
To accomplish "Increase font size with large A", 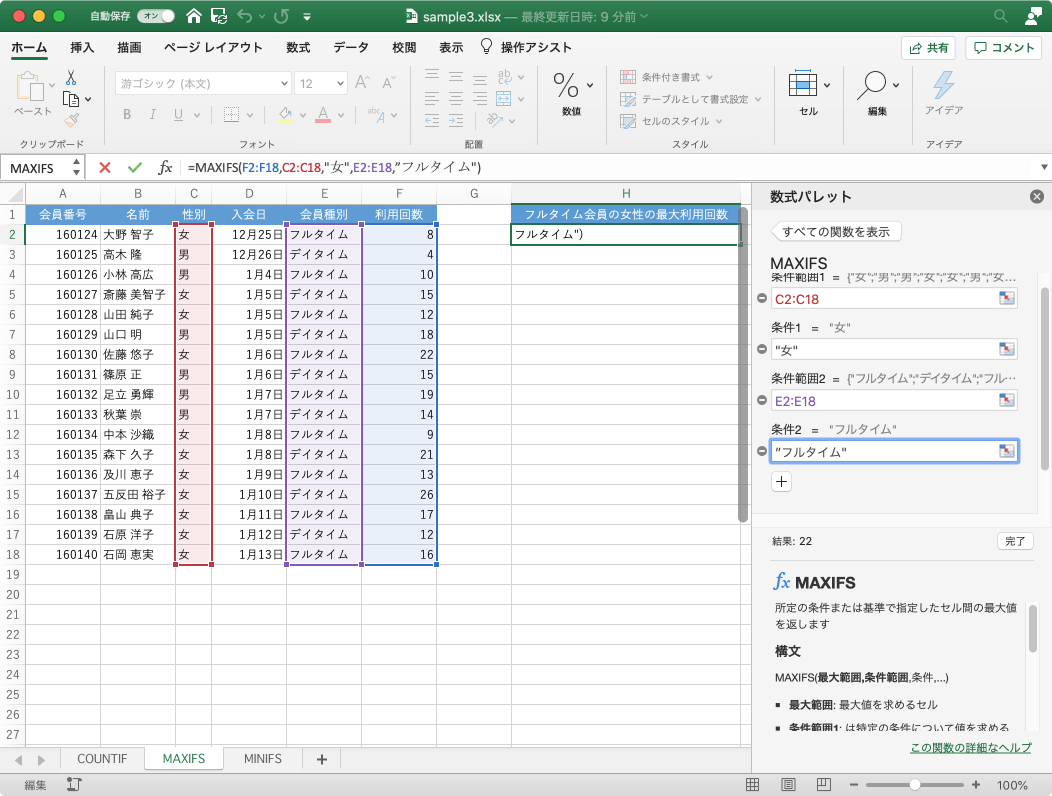I will pos(362,83).
